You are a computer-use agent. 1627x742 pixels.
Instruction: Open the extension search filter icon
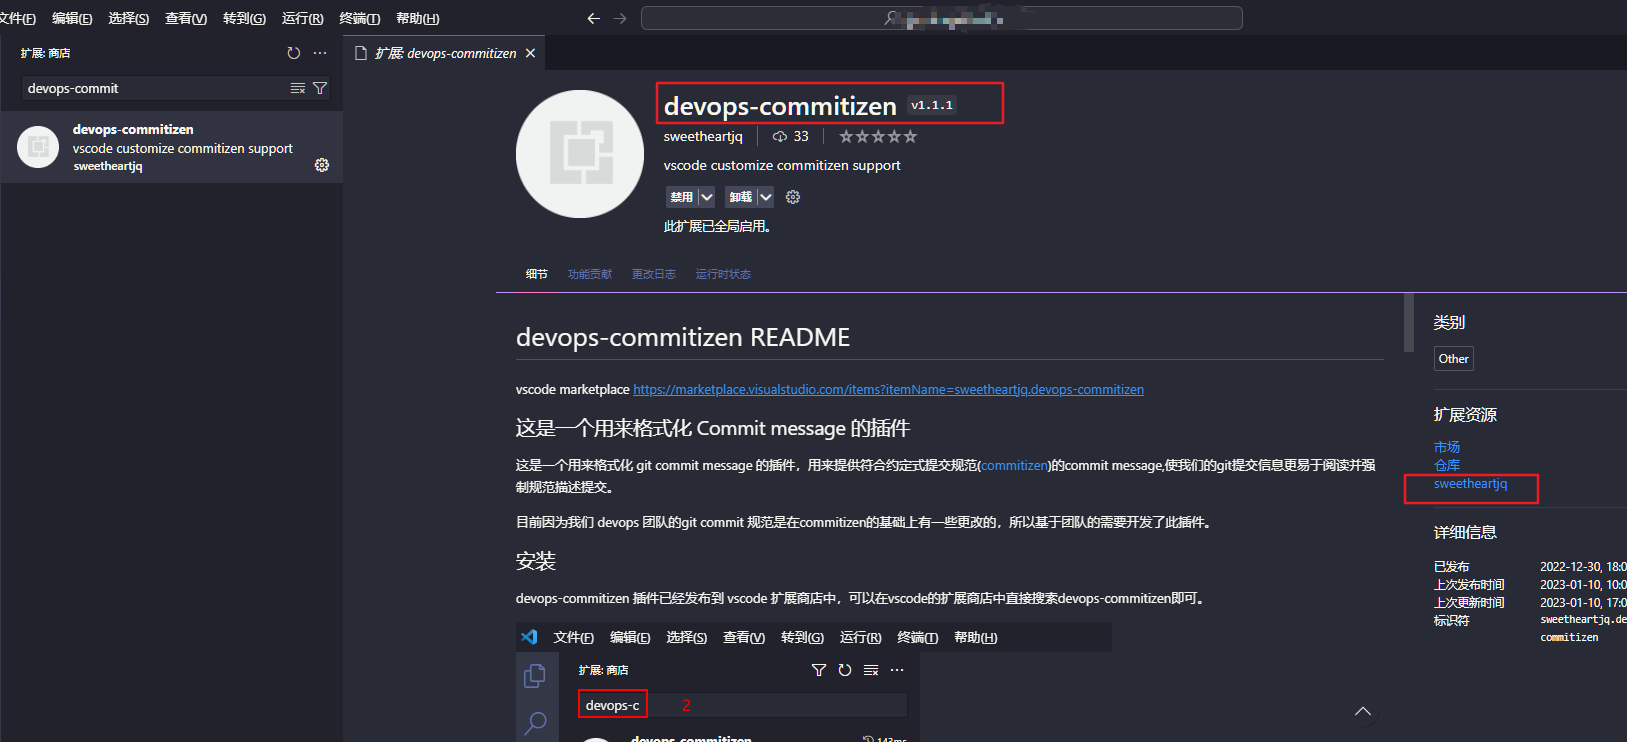click(320, 88)
